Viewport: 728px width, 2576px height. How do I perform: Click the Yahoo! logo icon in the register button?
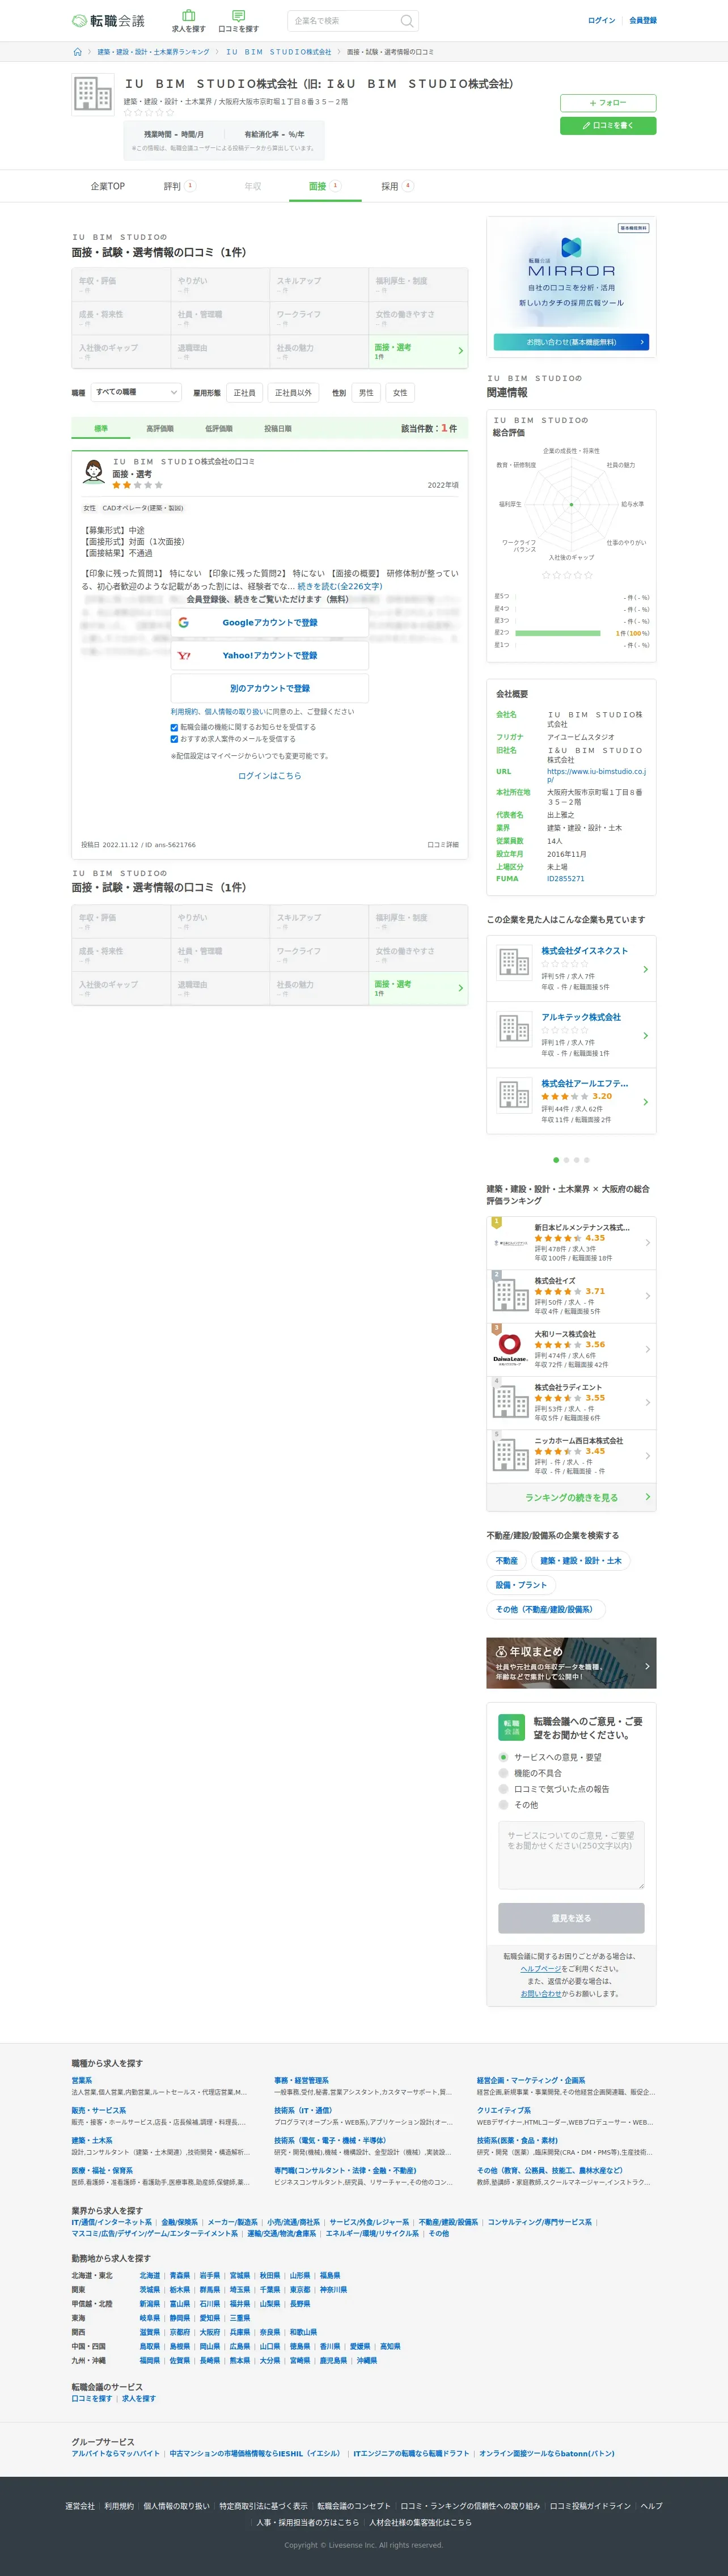[183, 656]
